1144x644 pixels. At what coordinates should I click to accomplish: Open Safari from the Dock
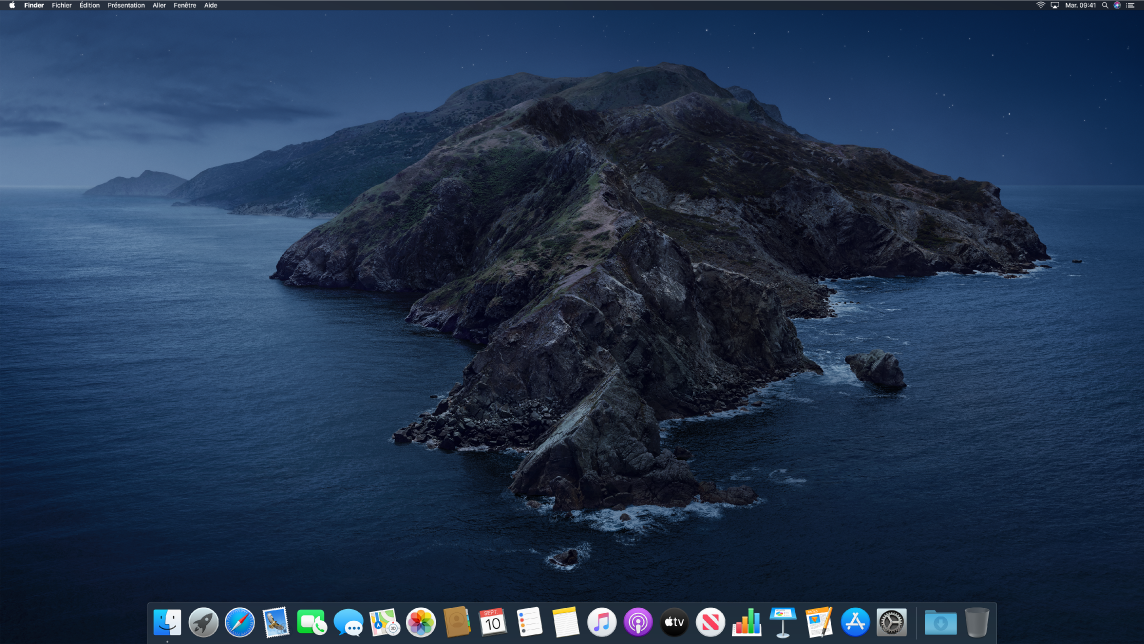pyautogui.click(x=239, y=622)
